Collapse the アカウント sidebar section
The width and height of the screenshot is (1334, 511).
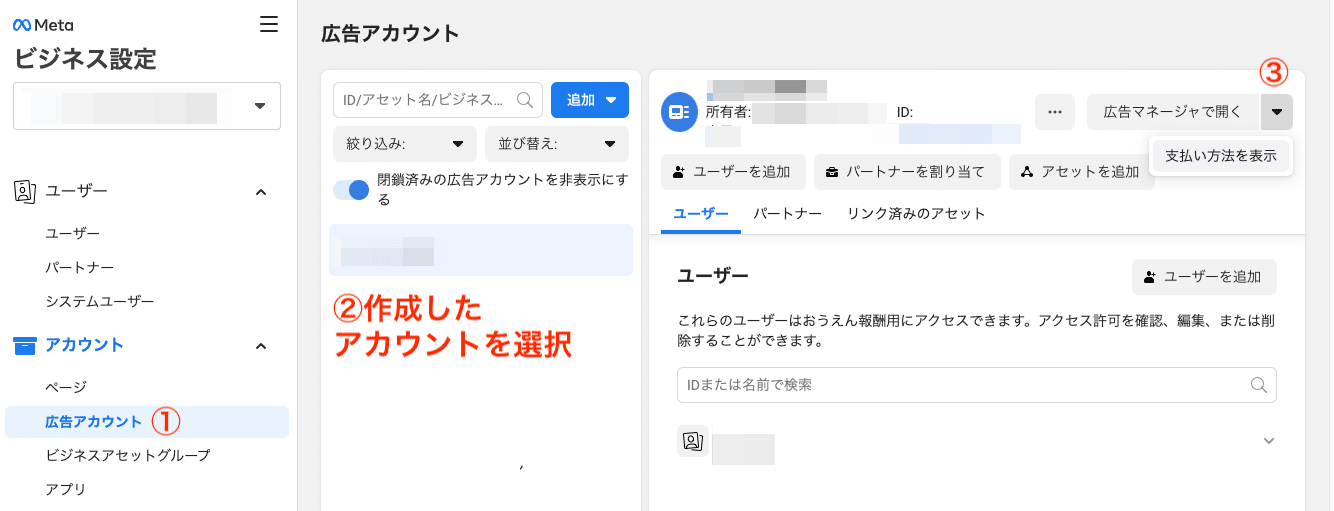[x=261, y=345]
